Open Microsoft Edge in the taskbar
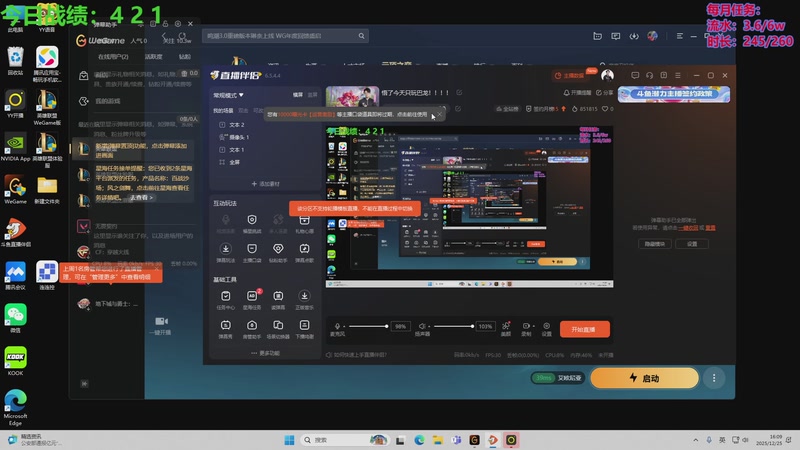Image resolution: width=800 pixels, height=450 pixels. [419, 440]
